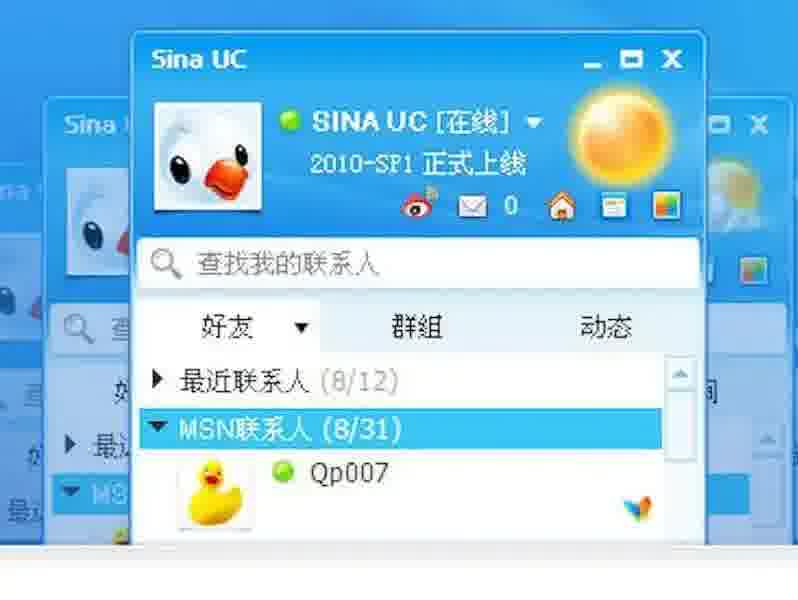The width and height of the screenshot is (798, 600).
Task: Open the orange home page icon
Action: click(562, 207)
